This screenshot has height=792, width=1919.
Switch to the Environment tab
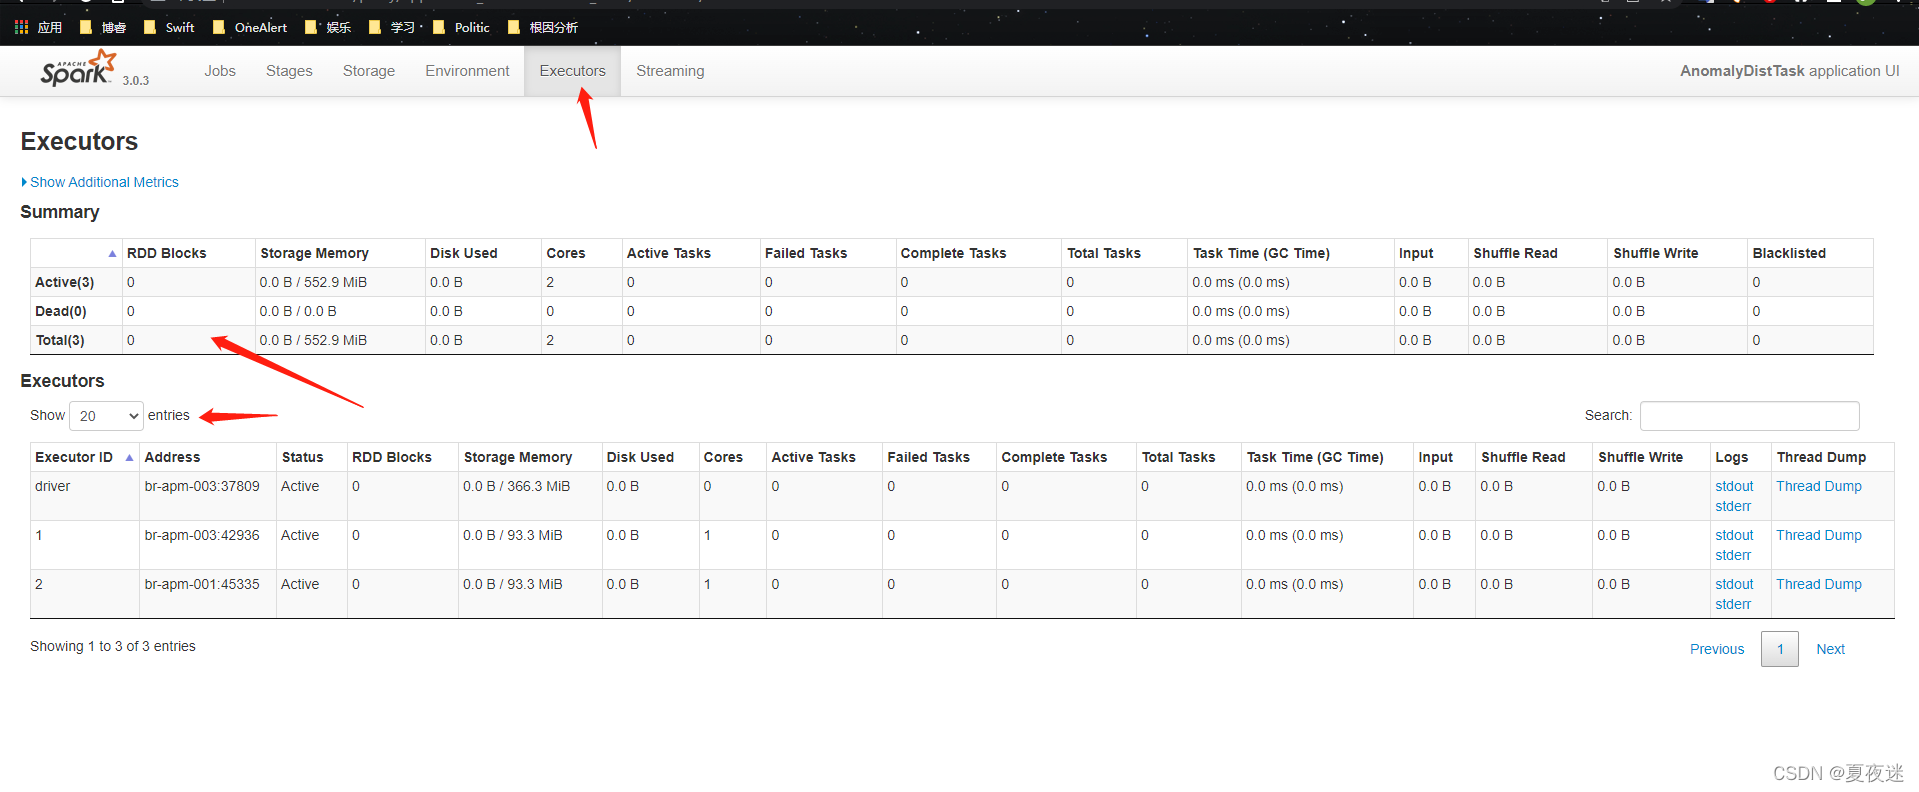(x=467, y=71)
